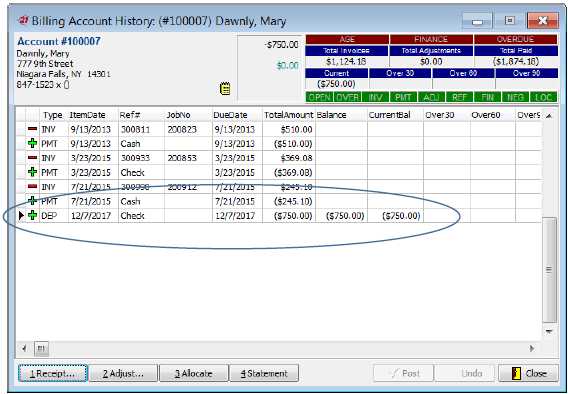Select the TotalAmount cell ($369.08)
568x394 pixels.
click(x=289, y=172)
